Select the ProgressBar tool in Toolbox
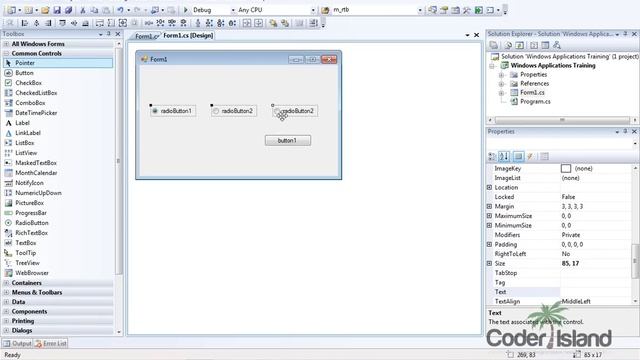This screenshot has height=360, width=640. [31, 213]
